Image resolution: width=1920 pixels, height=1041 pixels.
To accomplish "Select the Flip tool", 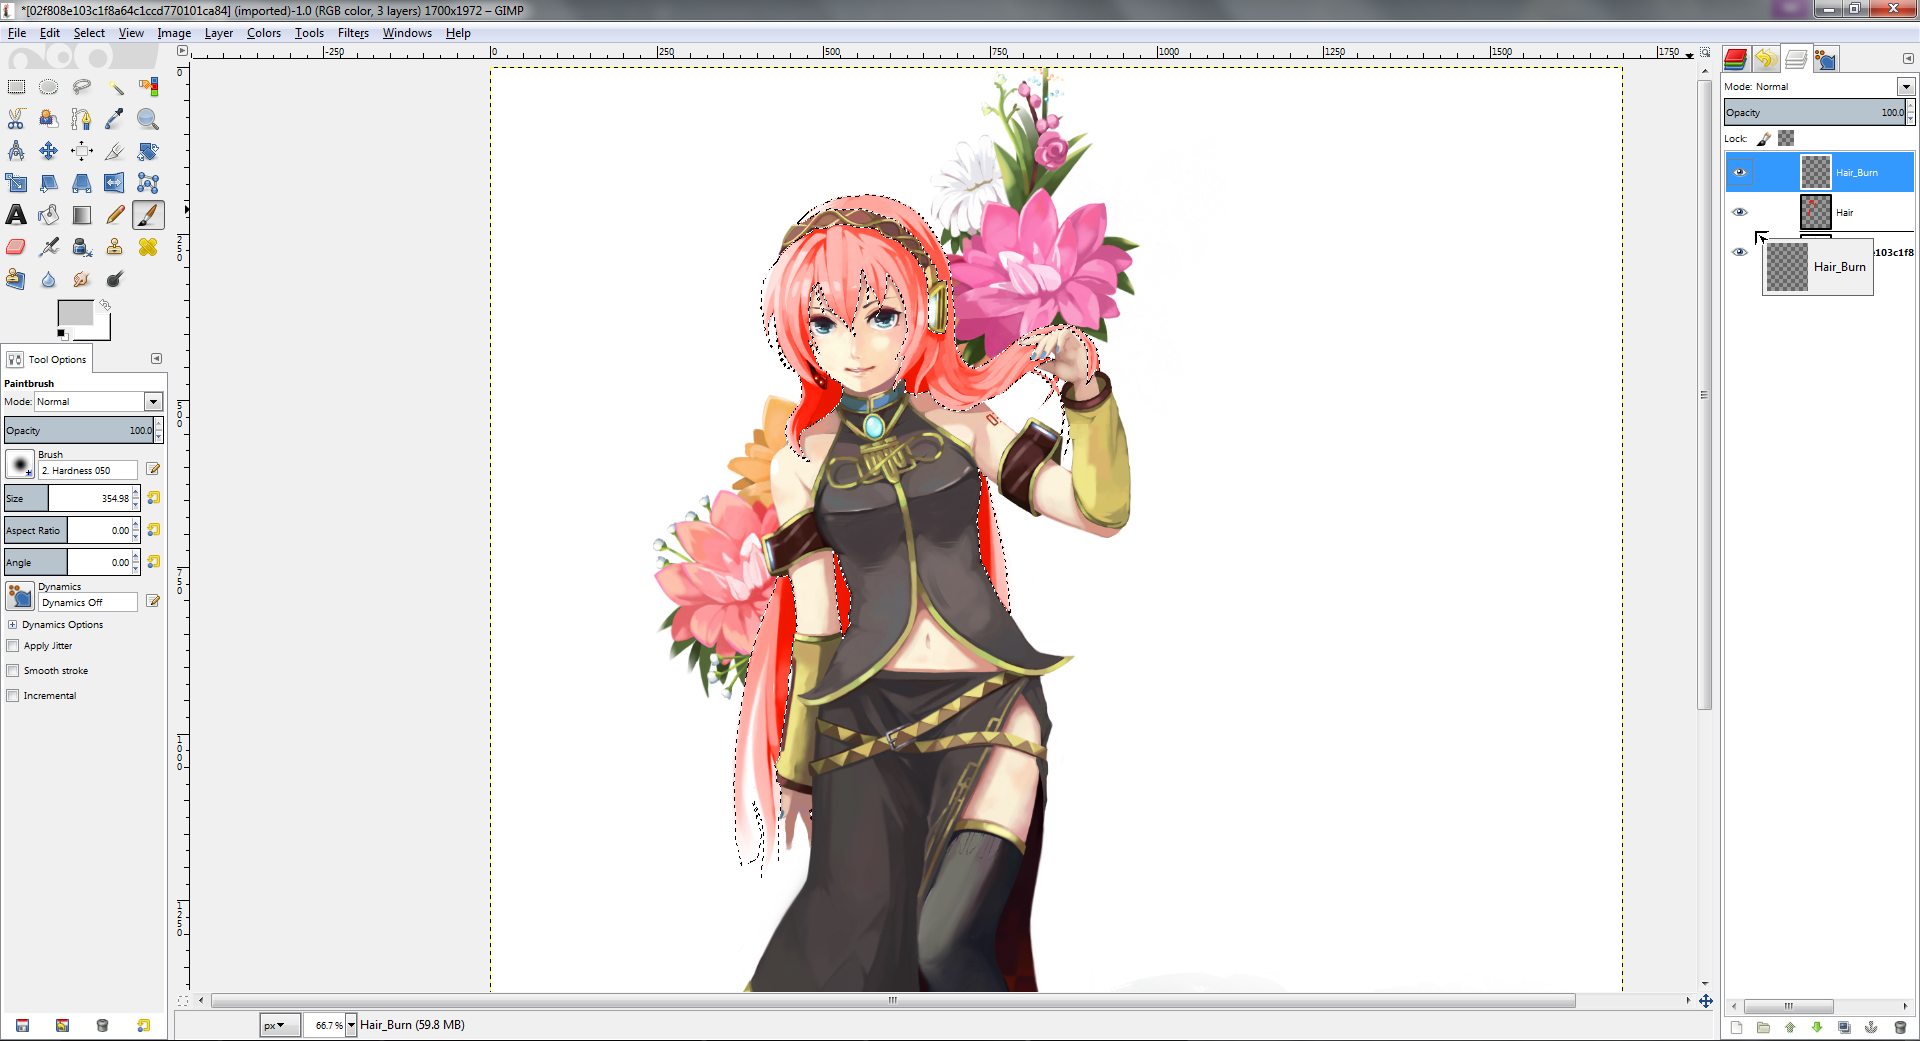I will click(x=115, y=183).
